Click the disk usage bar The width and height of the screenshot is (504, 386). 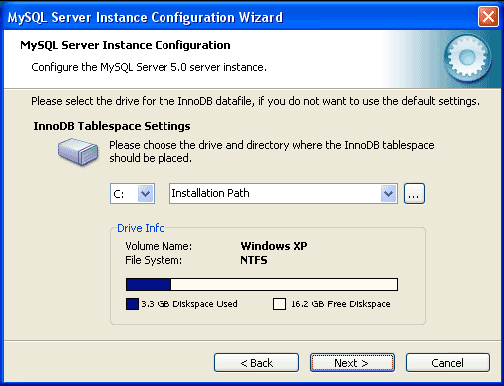click(x=262, y=285)
